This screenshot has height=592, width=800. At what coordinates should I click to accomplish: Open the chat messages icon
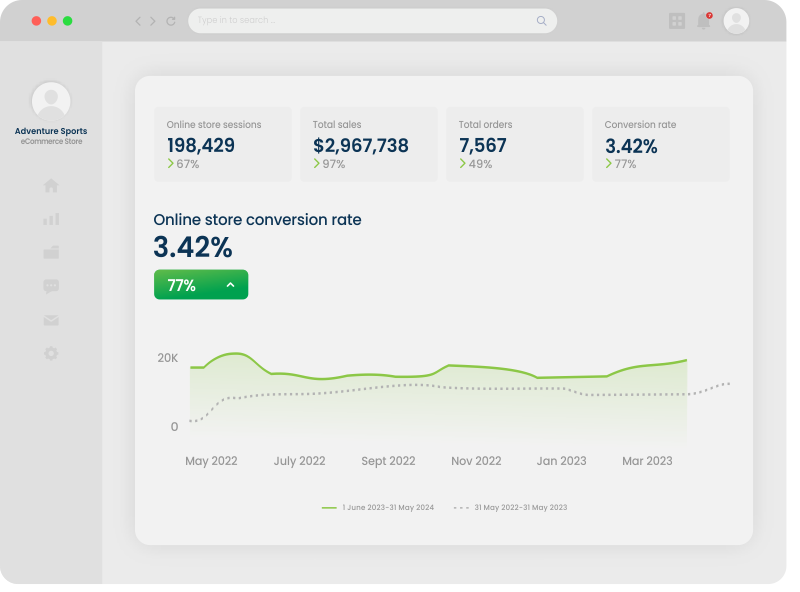pyautogui.click(x=51, y=287)
